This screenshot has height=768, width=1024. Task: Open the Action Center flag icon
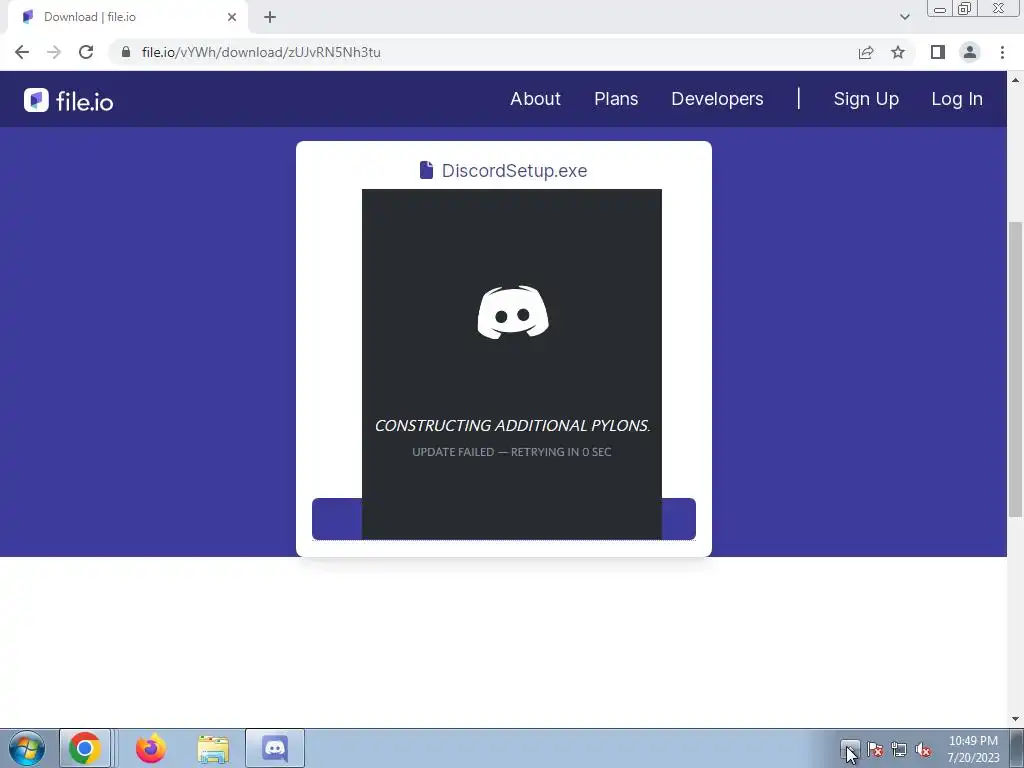coord(875,750)
